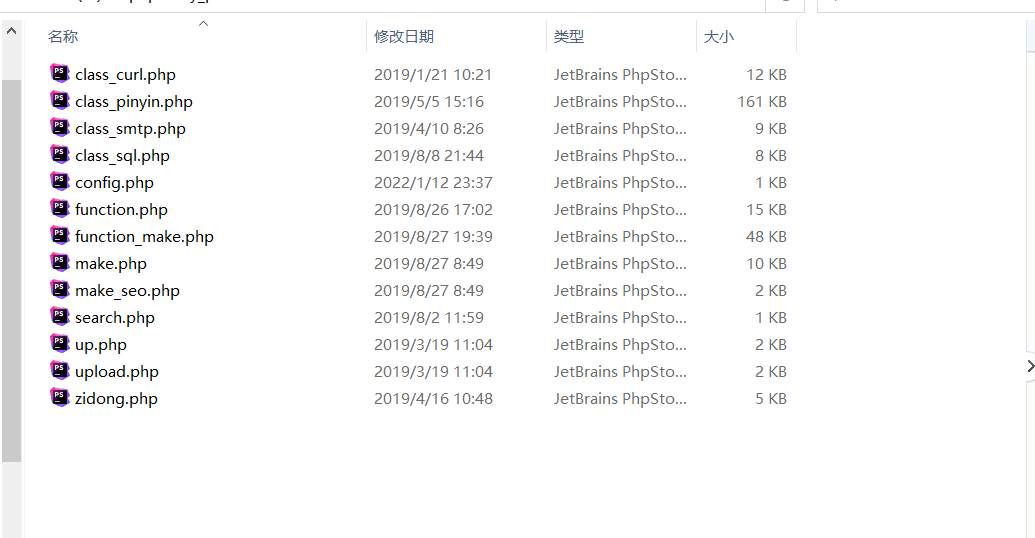The height and width of the screenshot is (538, 1035).
Task: Sort files by 大小 column
Action: click(x=718, y=37)
